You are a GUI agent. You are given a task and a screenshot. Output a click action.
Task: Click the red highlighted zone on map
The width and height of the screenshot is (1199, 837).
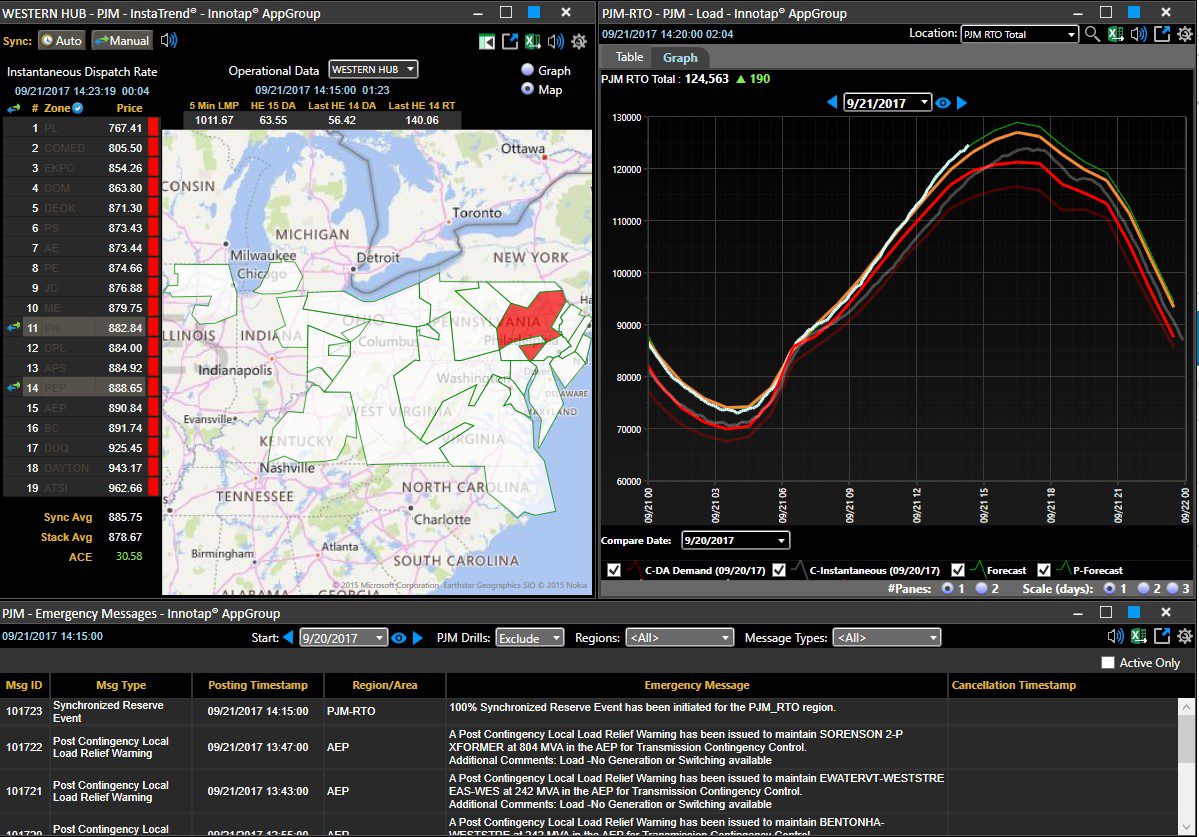tap(532, 323)
